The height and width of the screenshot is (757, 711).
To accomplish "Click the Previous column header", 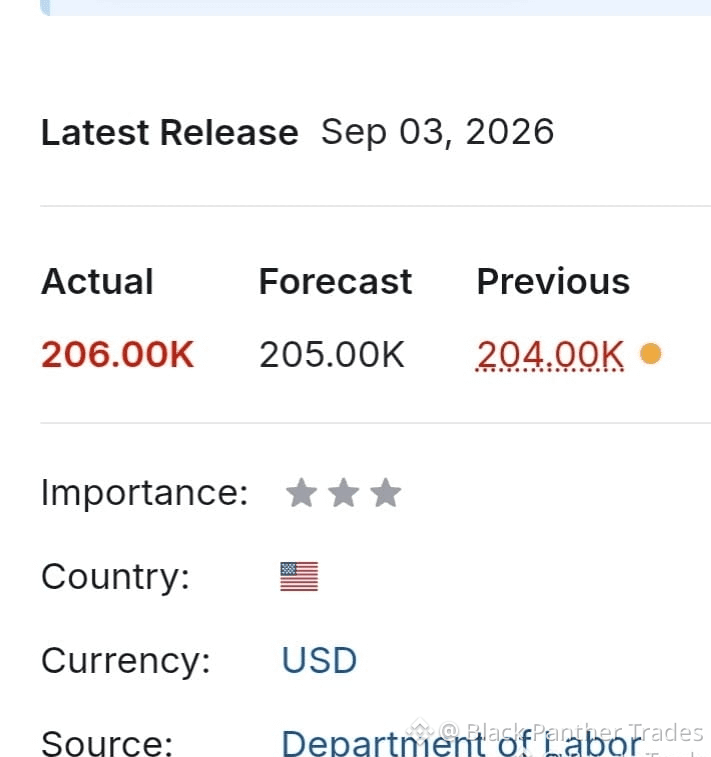I will (553, 281).
